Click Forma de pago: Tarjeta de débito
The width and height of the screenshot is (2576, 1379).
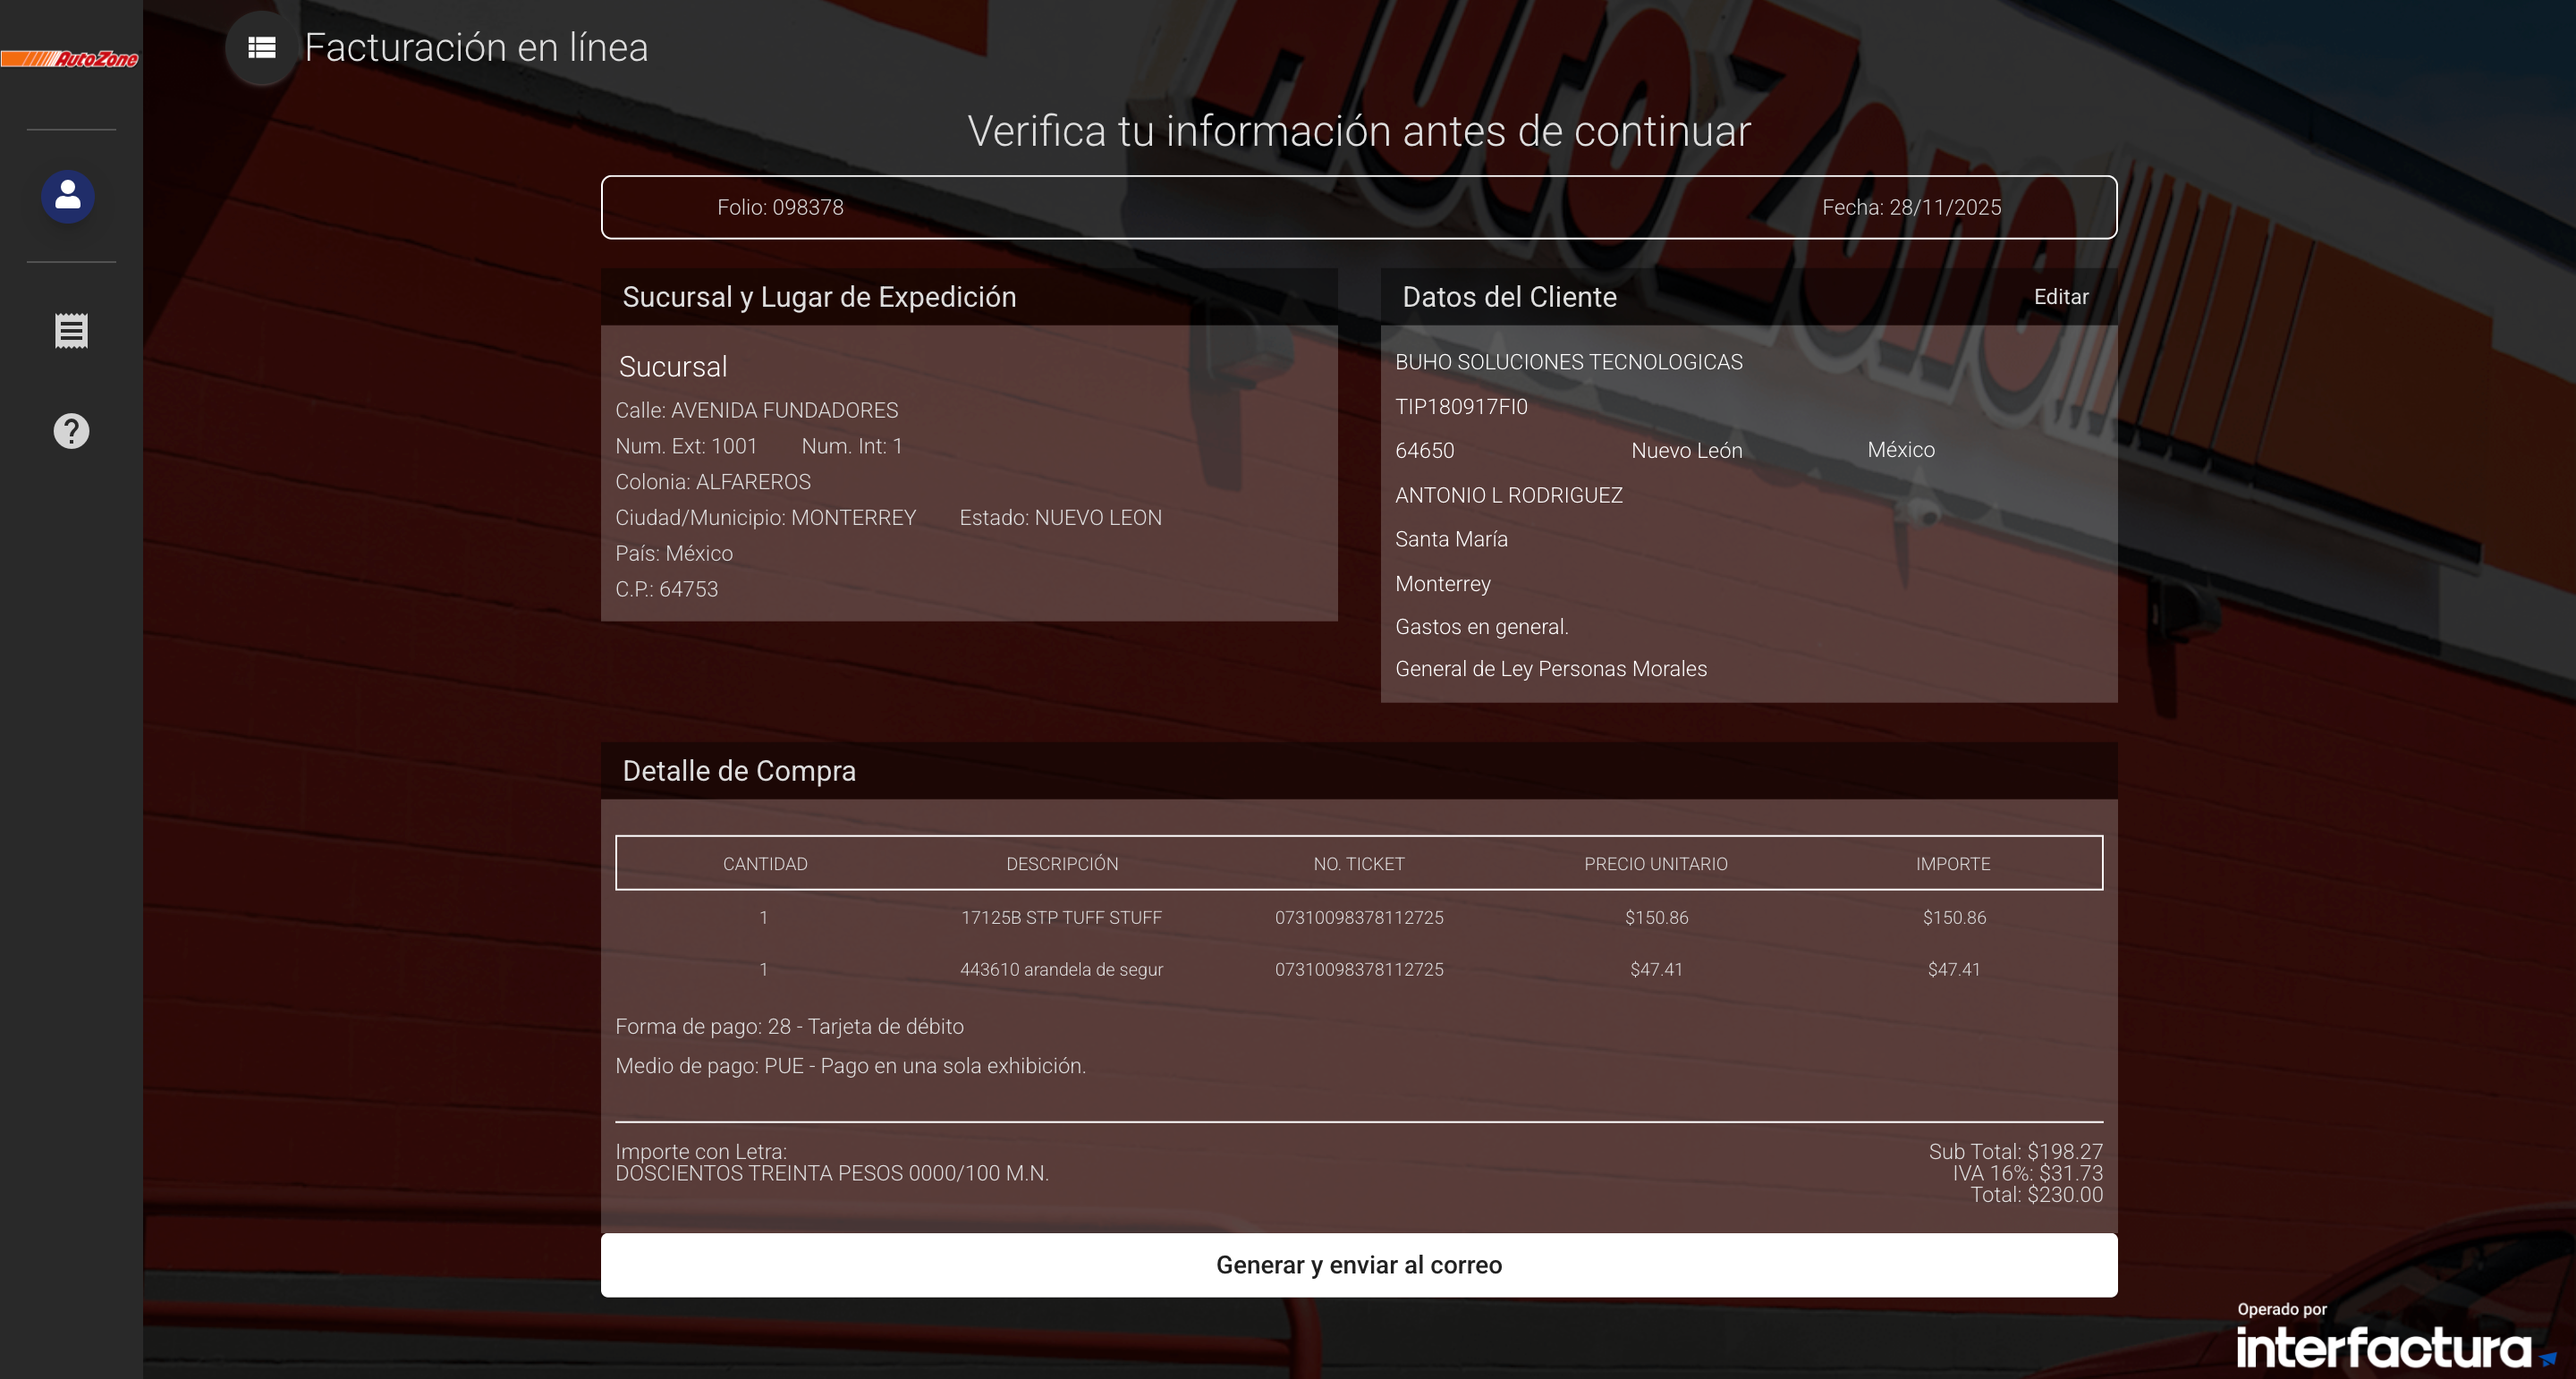point(789,1027)
